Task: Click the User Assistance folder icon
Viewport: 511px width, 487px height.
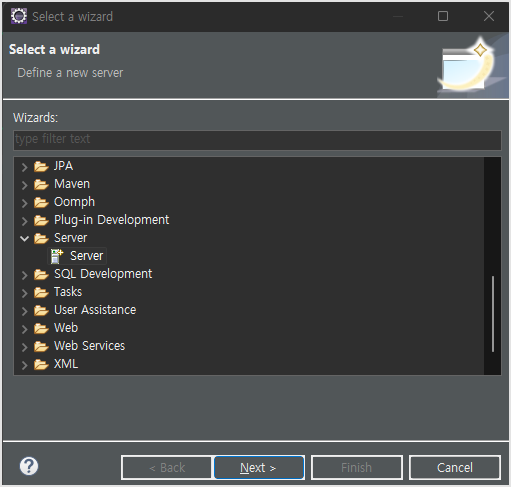Action: coord(41,310)
